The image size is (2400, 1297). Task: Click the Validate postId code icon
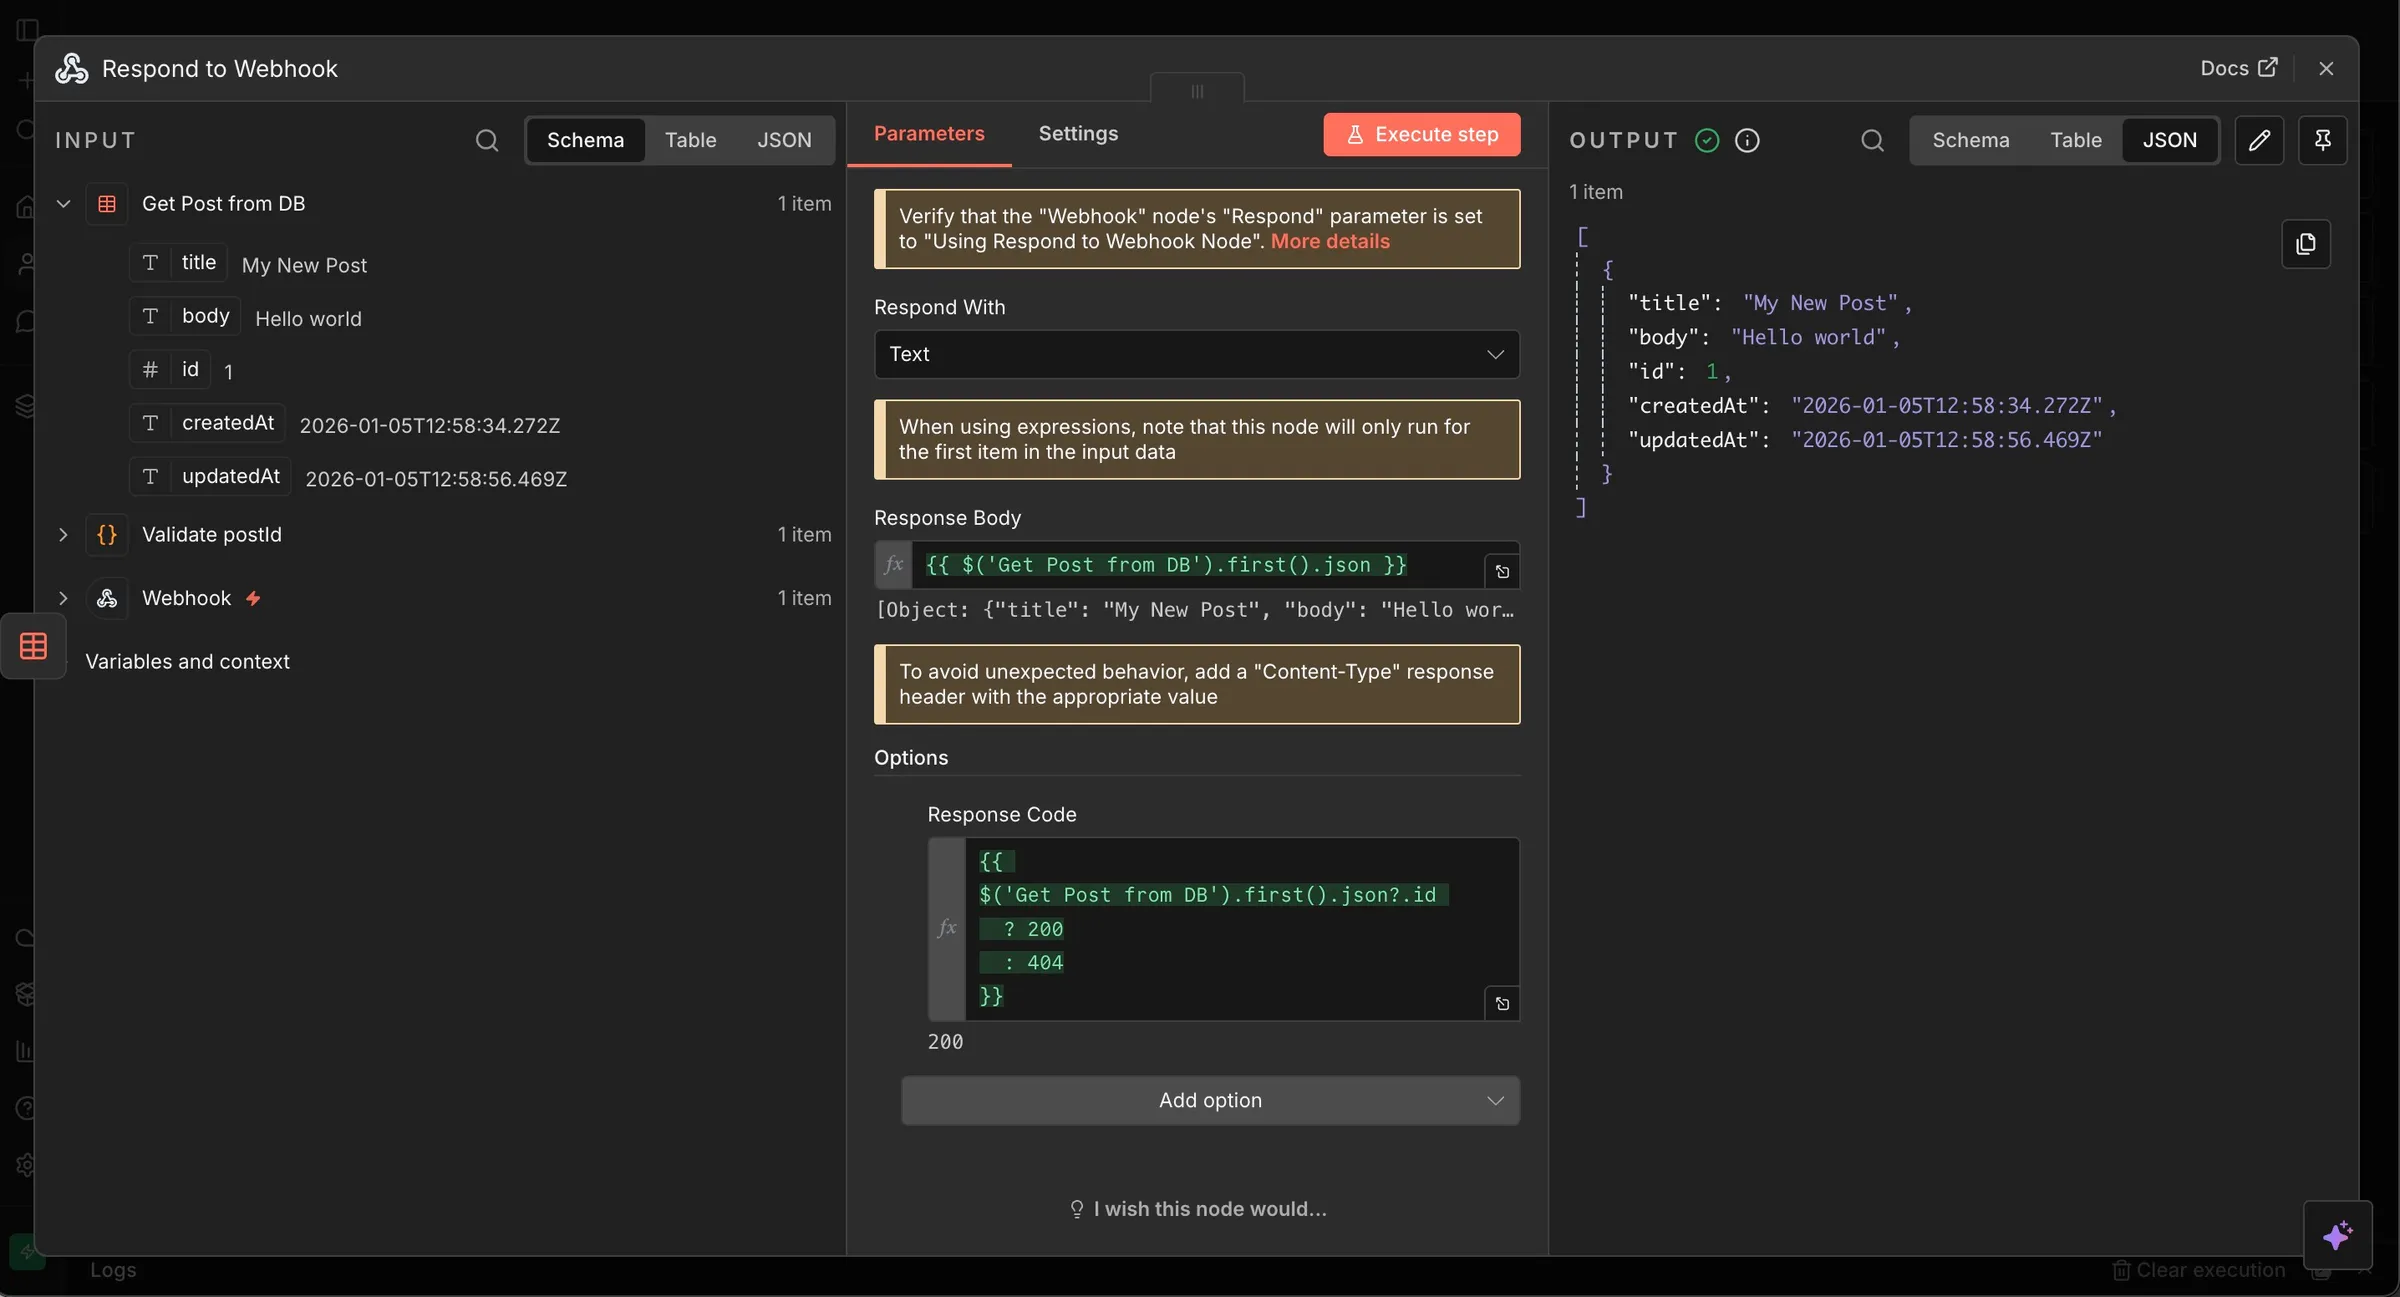[x=107, y=535]
